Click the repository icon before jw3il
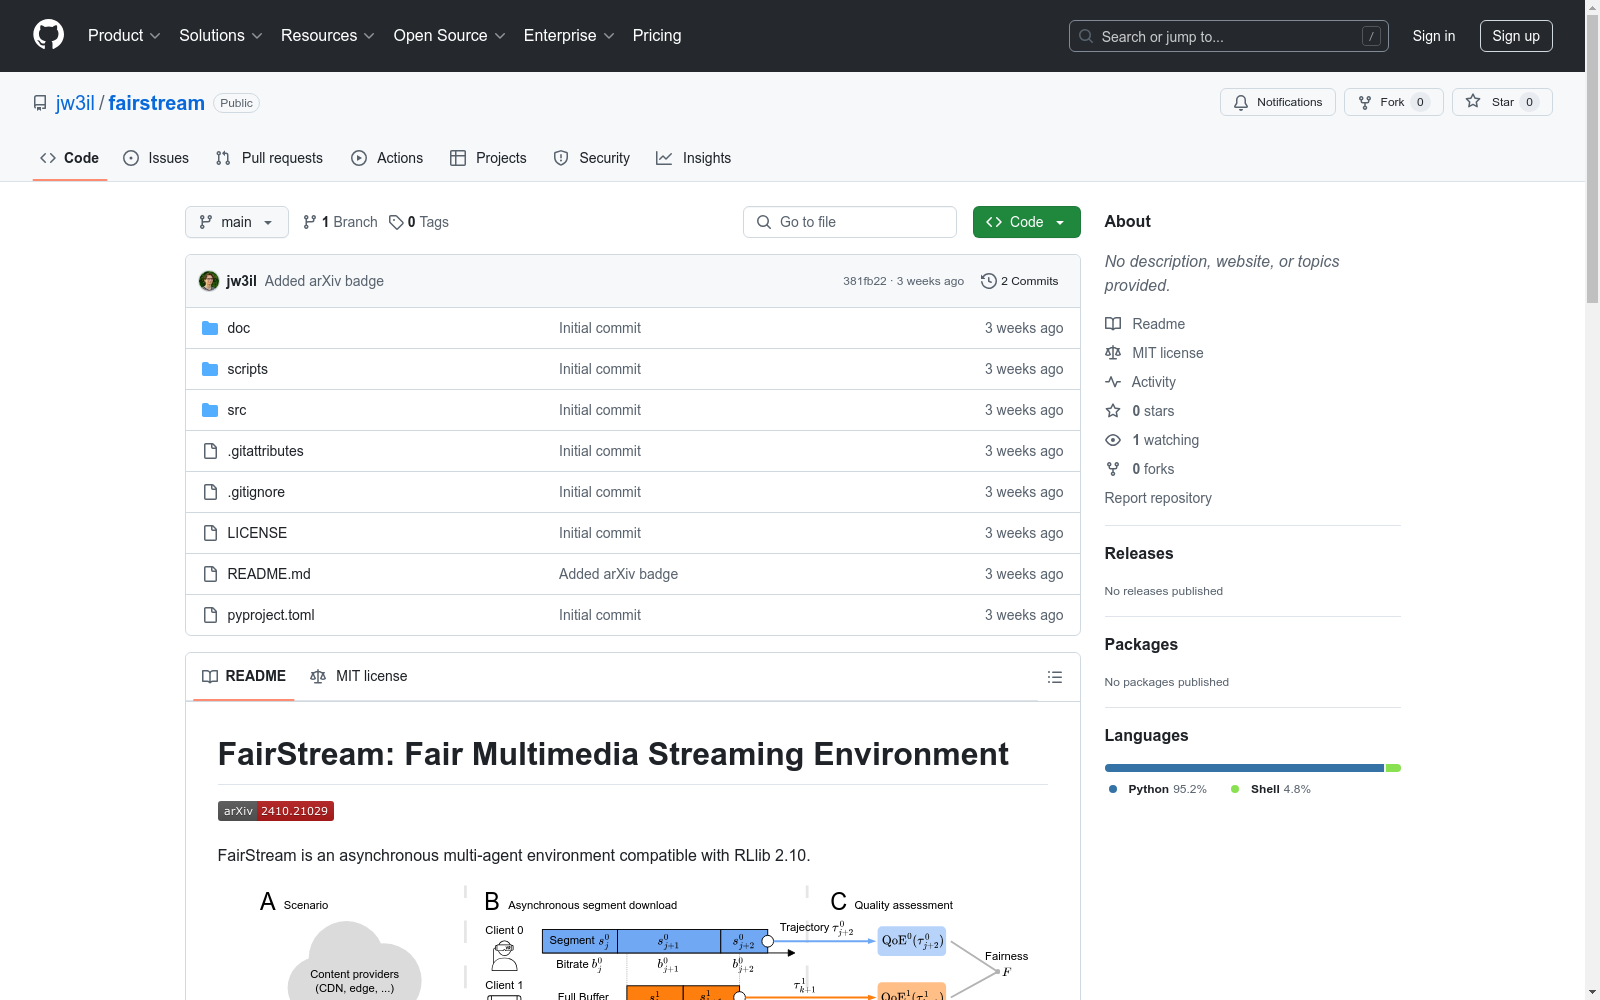1600x1000 pixels. pos(40,103)
